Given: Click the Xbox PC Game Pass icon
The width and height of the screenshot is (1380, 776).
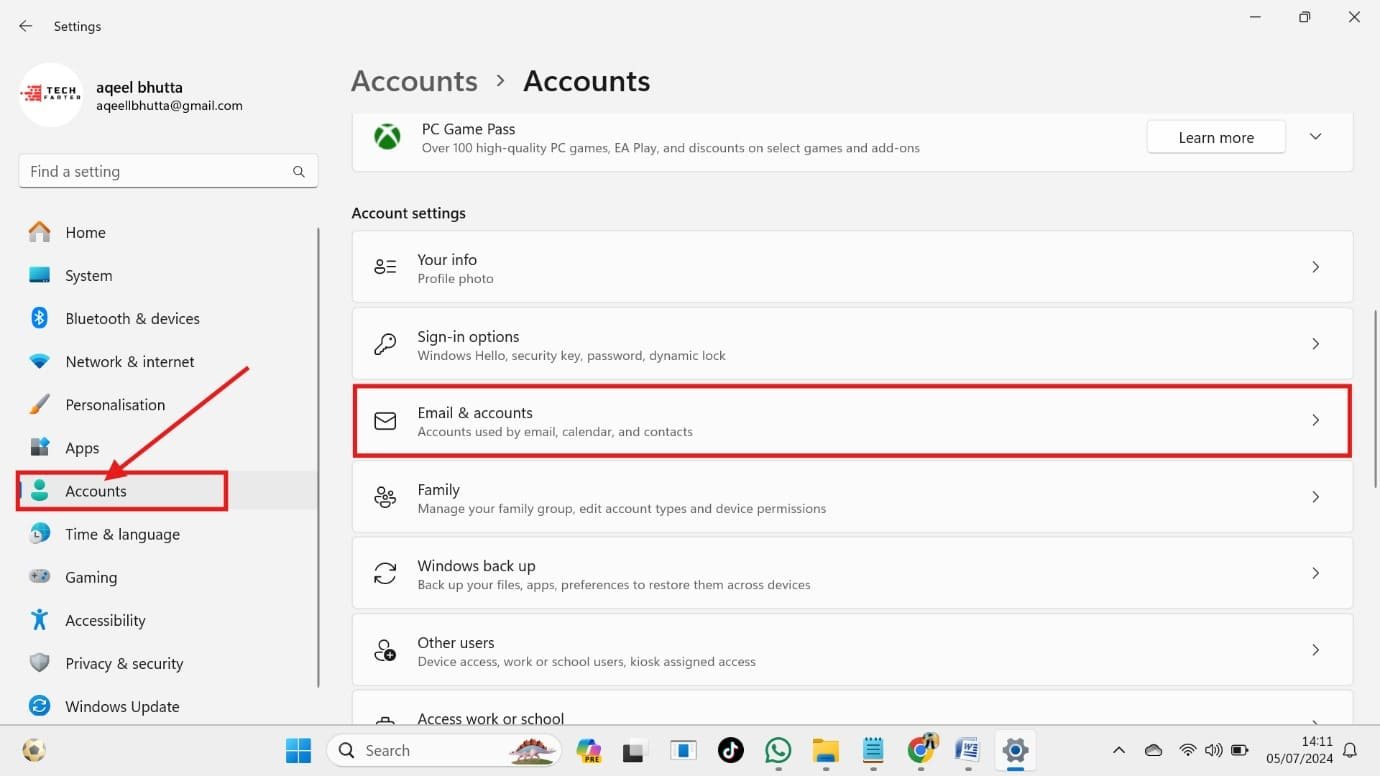Looking at the screenshot, I should click(387, 137).
